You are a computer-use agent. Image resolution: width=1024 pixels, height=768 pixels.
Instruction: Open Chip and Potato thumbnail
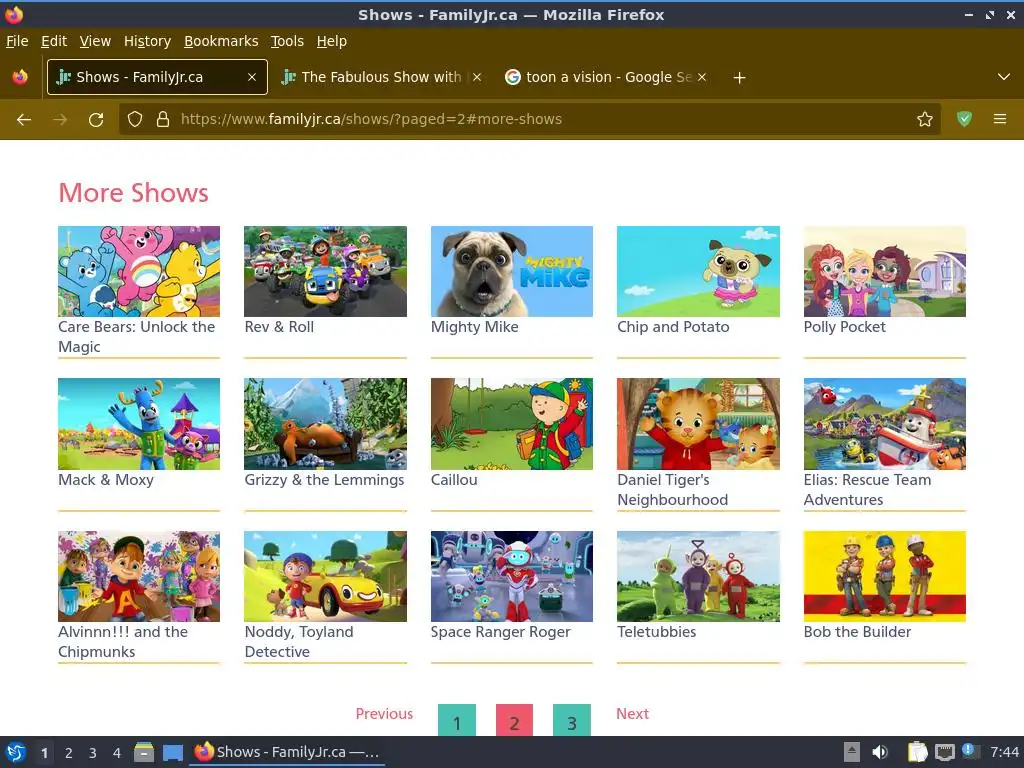tap(698, 272)
